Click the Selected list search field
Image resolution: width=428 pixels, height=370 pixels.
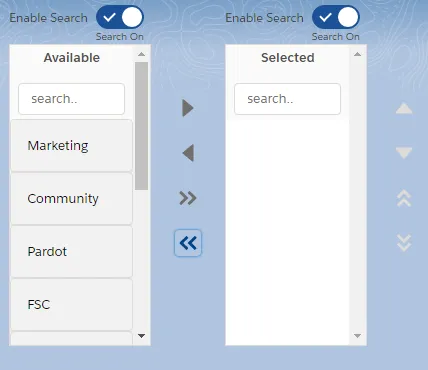pos(287,99)
